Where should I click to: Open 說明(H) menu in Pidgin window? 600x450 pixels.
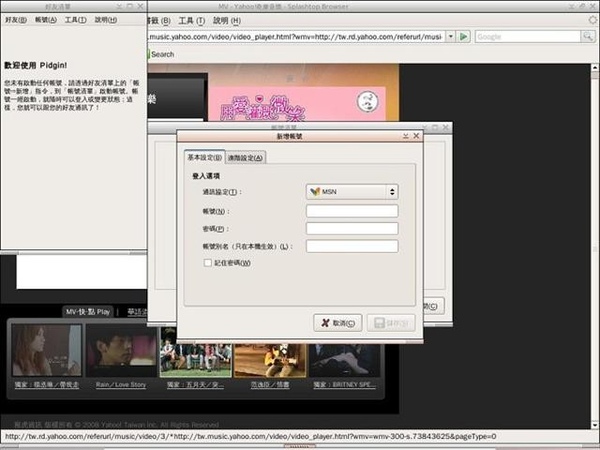coord(106,20)
